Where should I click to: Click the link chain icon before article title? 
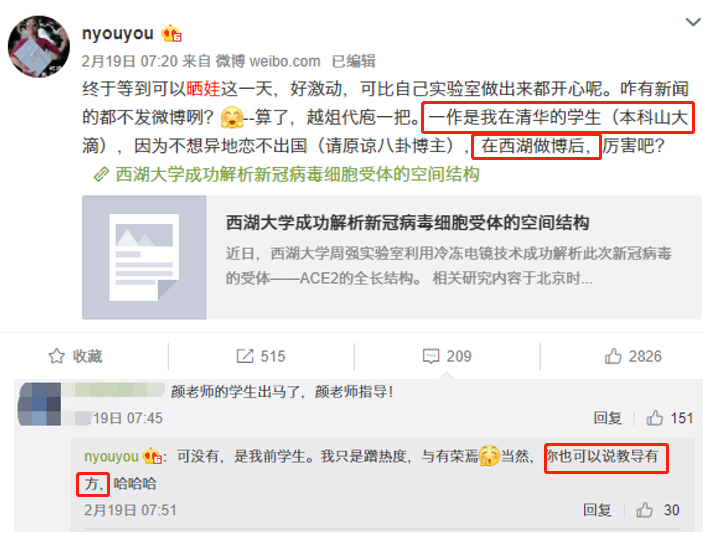101,174
